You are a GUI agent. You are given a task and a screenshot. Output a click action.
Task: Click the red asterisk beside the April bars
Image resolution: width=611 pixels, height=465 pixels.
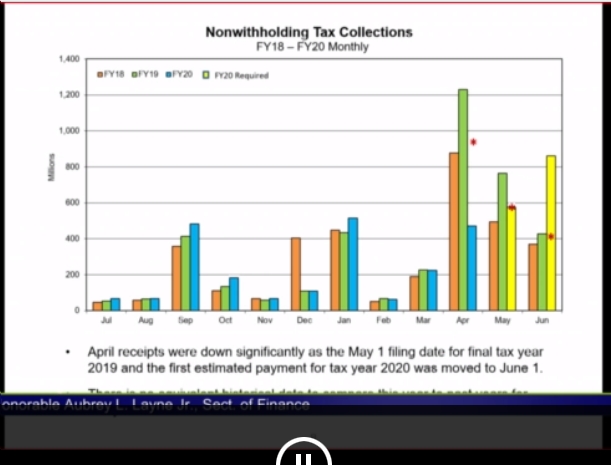pyautogui.click(x=473, y=142)
